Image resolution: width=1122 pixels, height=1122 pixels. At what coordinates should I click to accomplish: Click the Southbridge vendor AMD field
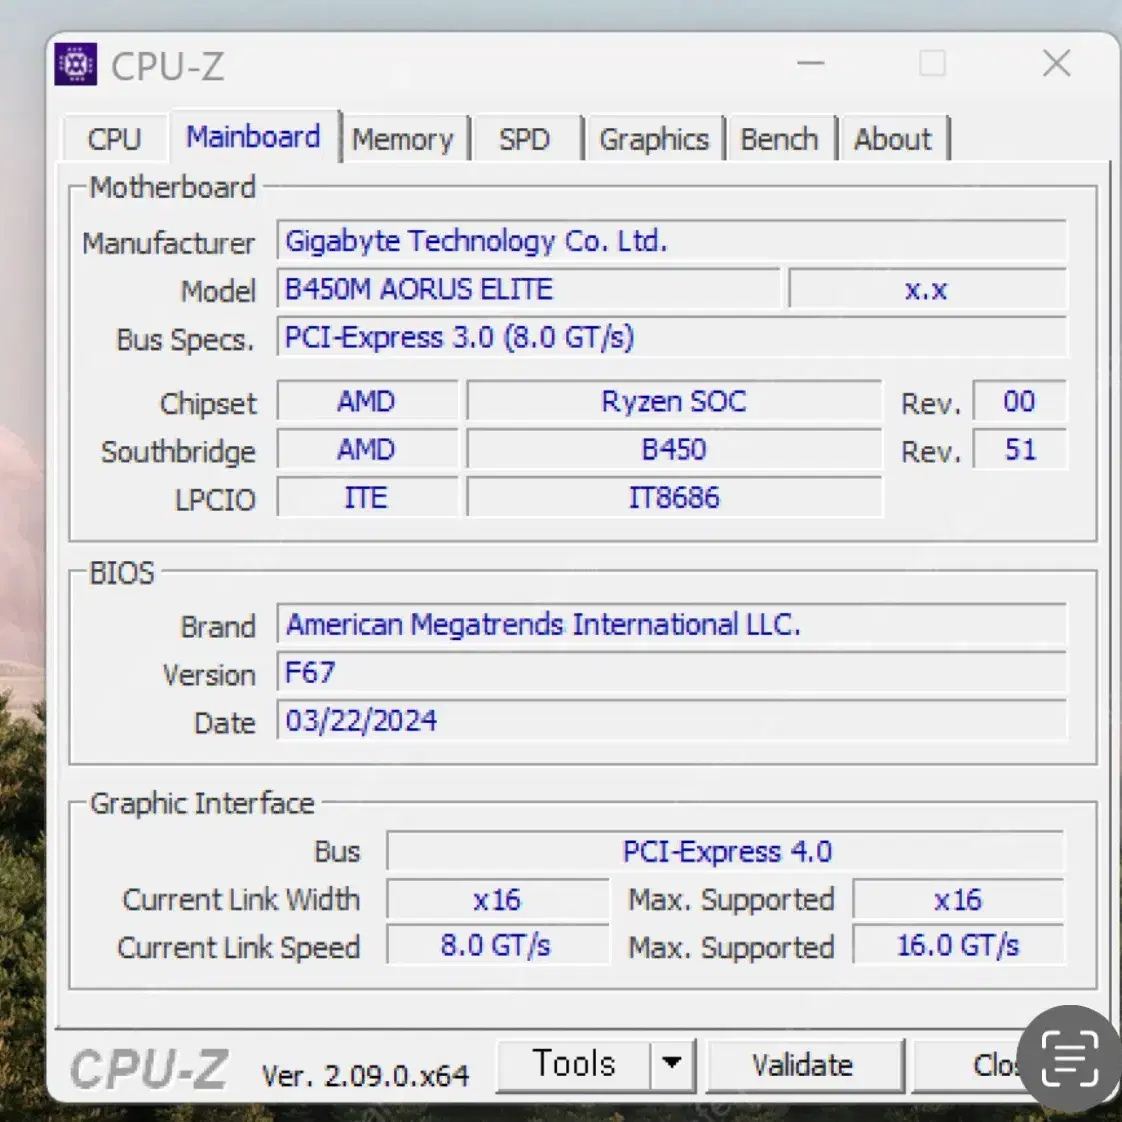click(366, 449)
